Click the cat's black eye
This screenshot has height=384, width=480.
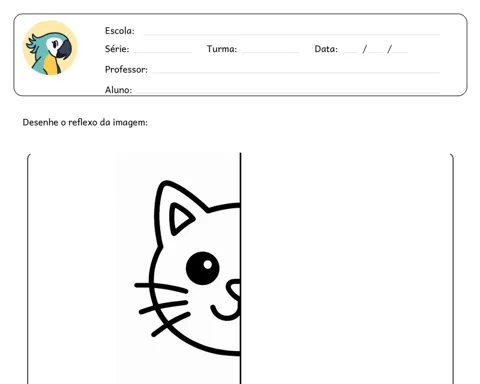tap(203, 268)
